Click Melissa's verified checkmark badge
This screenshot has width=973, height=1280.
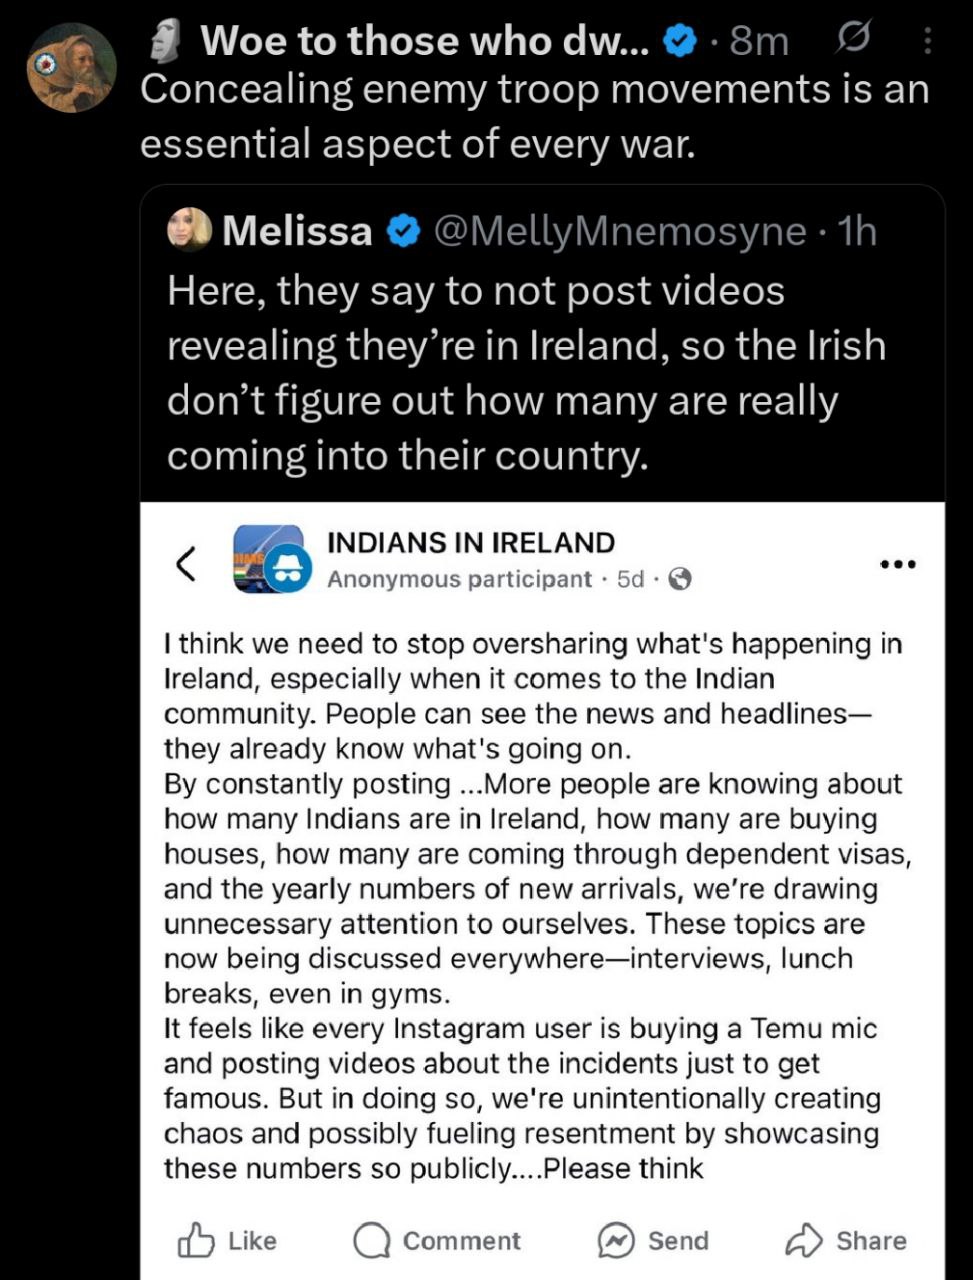402,231
